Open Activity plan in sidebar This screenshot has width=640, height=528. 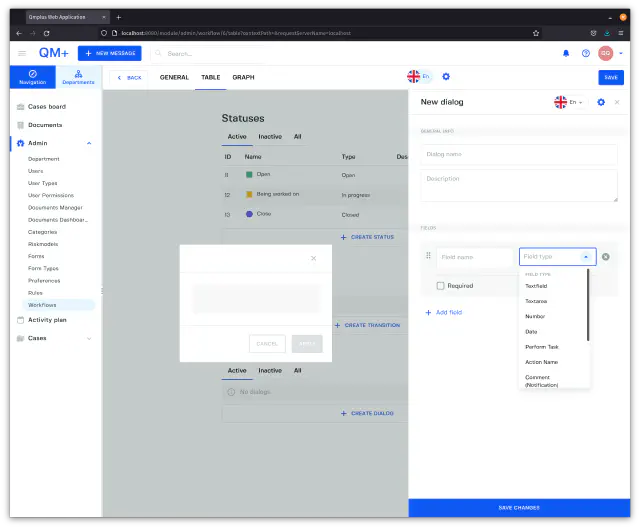coord(47,320)
